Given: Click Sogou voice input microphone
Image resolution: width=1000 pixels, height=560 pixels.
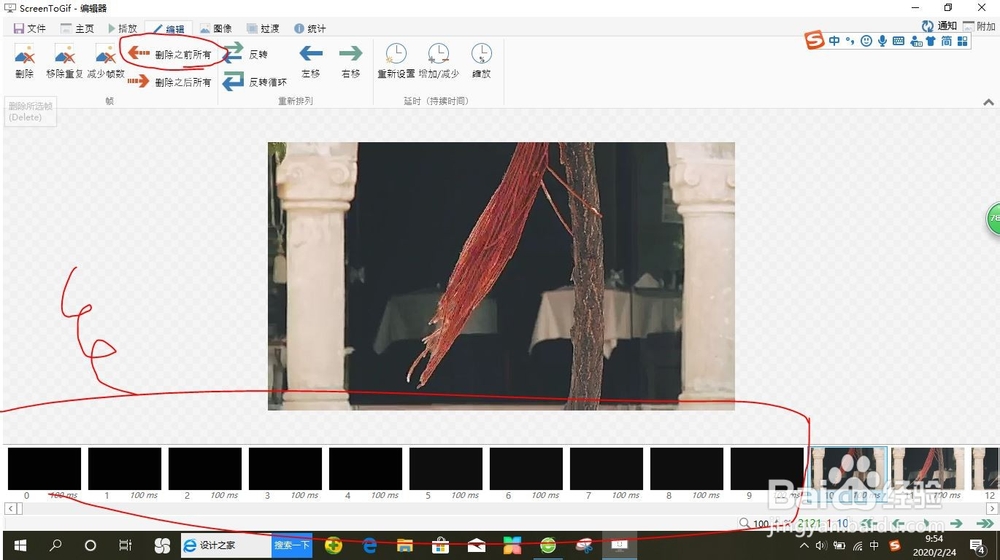Looking at the screenshot, I should click(882, 41).
